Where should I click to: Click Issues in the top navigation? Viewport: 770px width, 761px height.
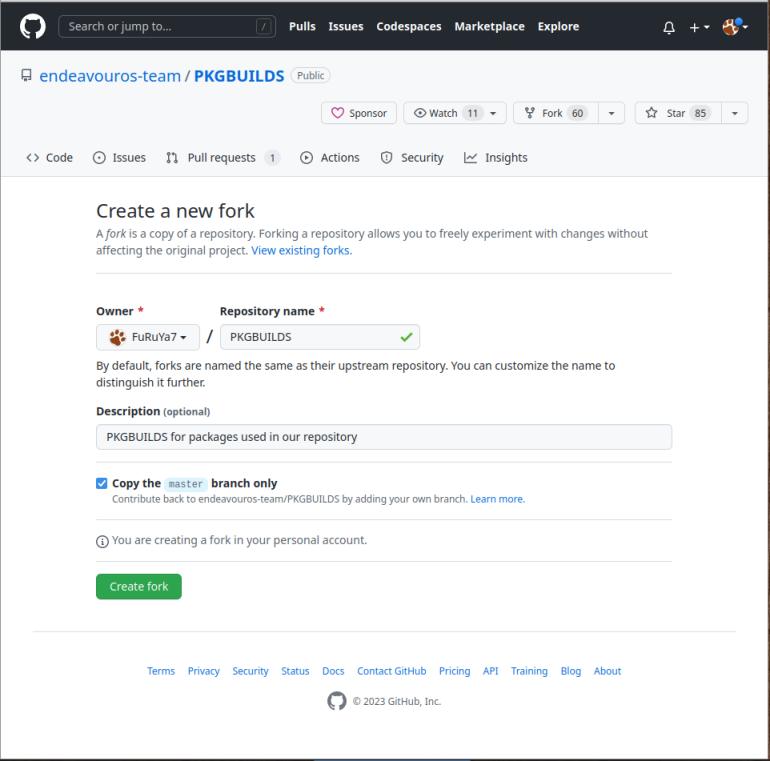coord(346,27)
